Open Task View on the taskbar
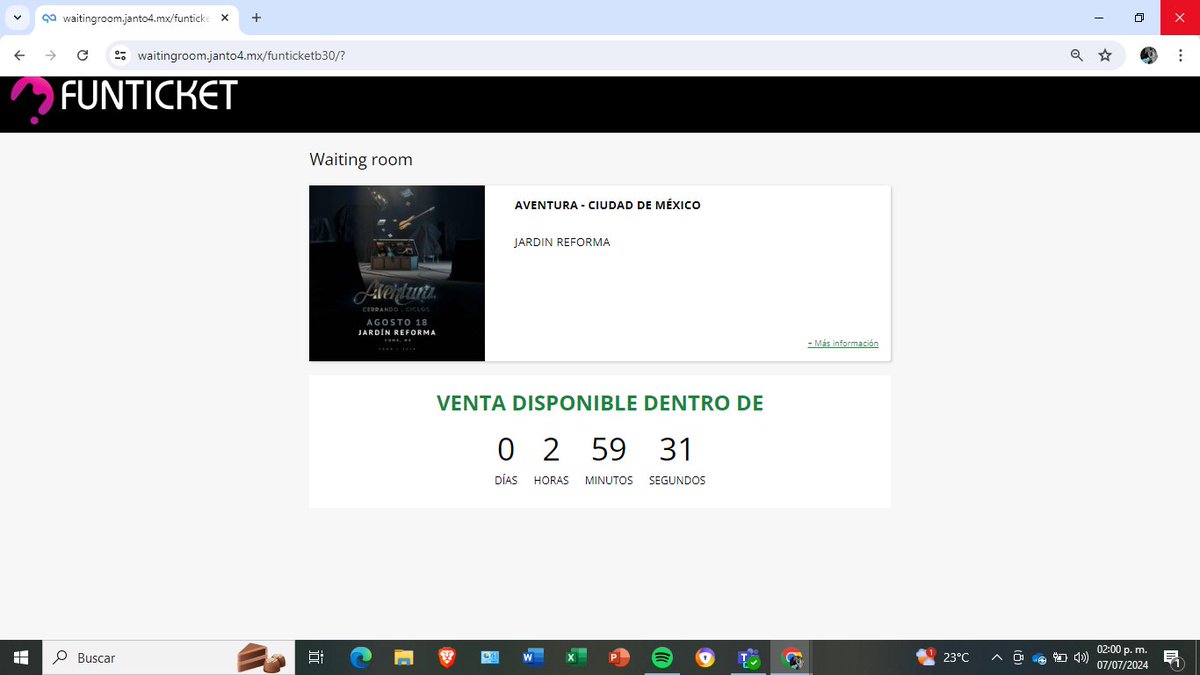Viewport: 1200px width, 675px height. click(x=316, y=657)
